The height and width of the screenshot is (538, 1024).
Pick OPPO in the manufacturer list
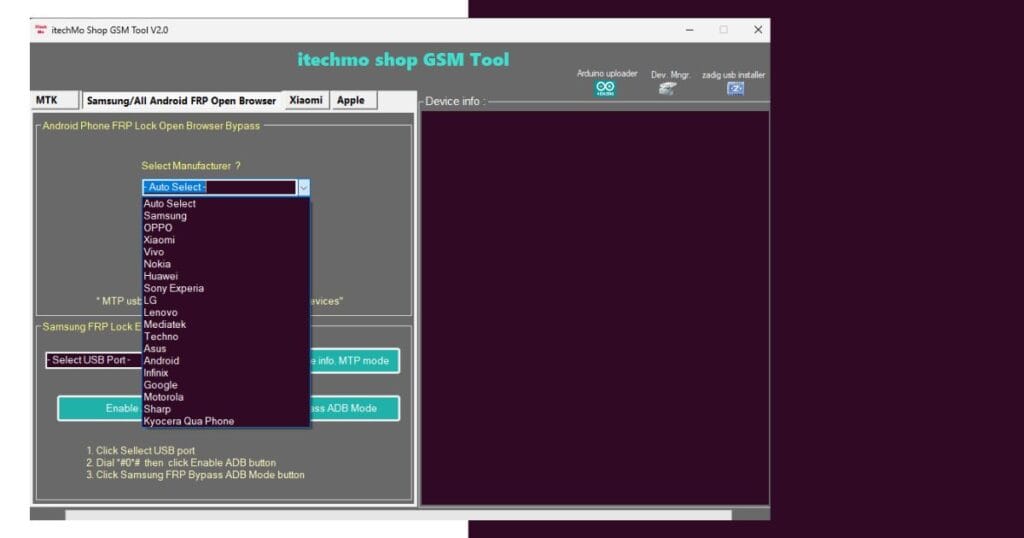[225, 228]
